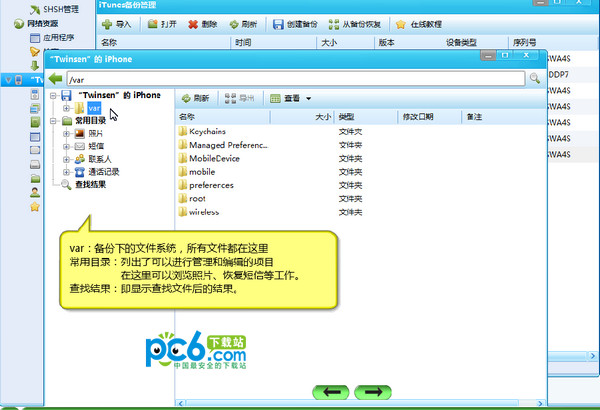Select the wireless folder

(204, 212)
